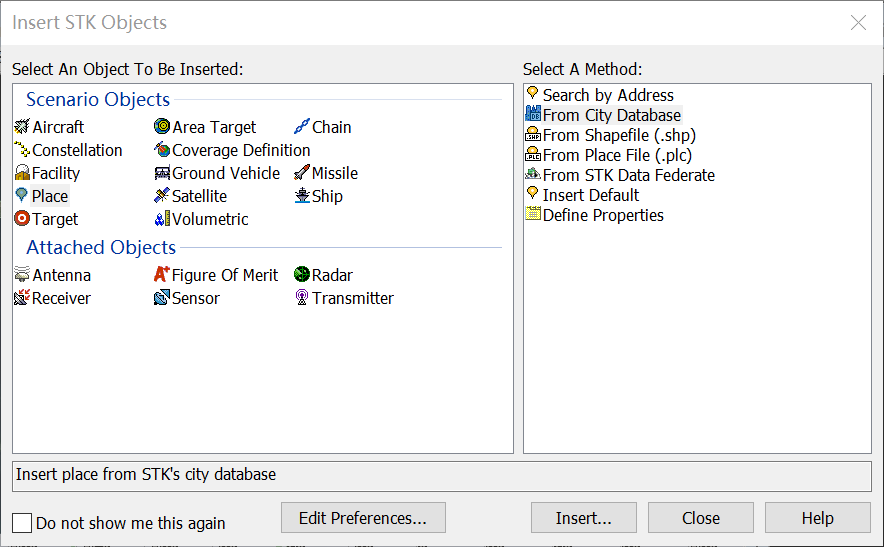The image size is (884, 547).
Task: Select the Facility object icon
Action: tap(22, 173)
